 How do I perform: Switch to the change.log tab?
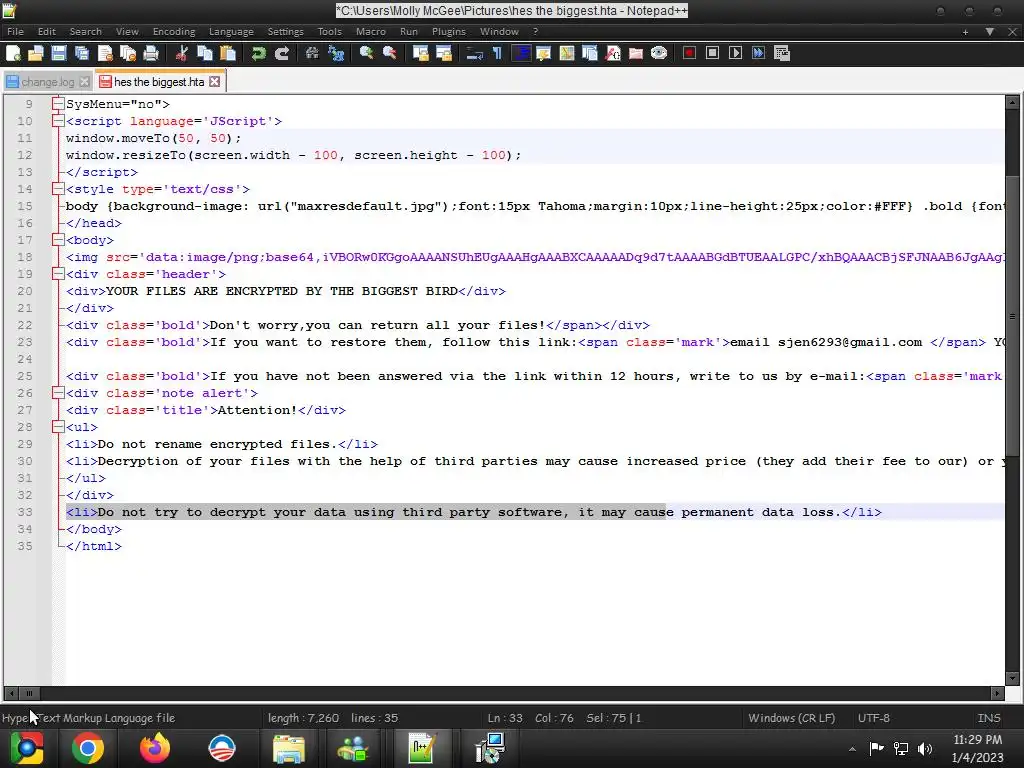point(47,82)
